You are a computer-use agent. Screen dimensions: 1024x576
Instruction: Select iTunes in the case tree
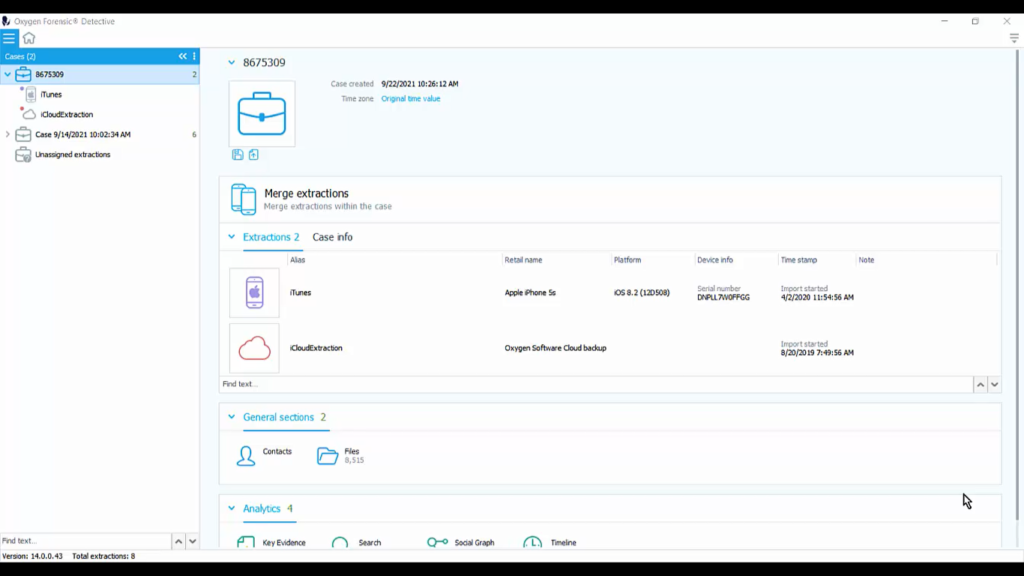(x=51, y=95)
